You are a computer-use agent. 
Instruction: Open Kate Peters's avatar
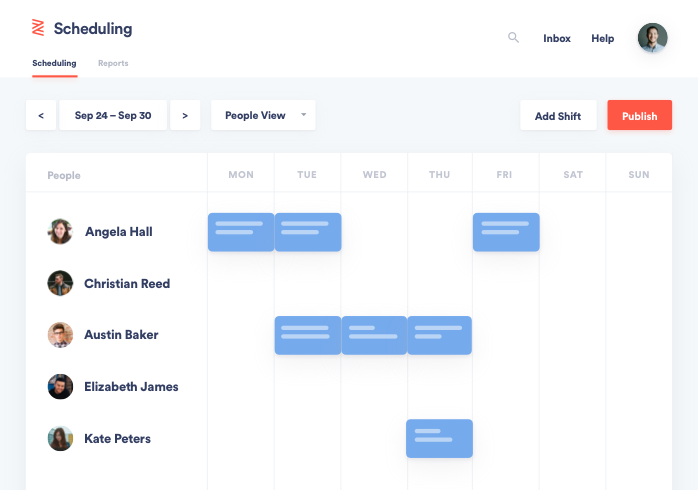tap(60, 438)
